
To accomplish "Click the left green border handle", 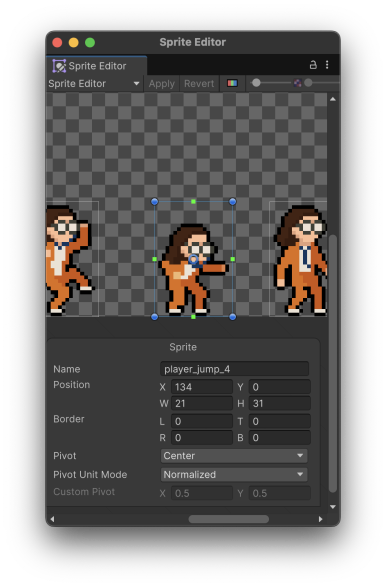I will (x=154, y=259).
